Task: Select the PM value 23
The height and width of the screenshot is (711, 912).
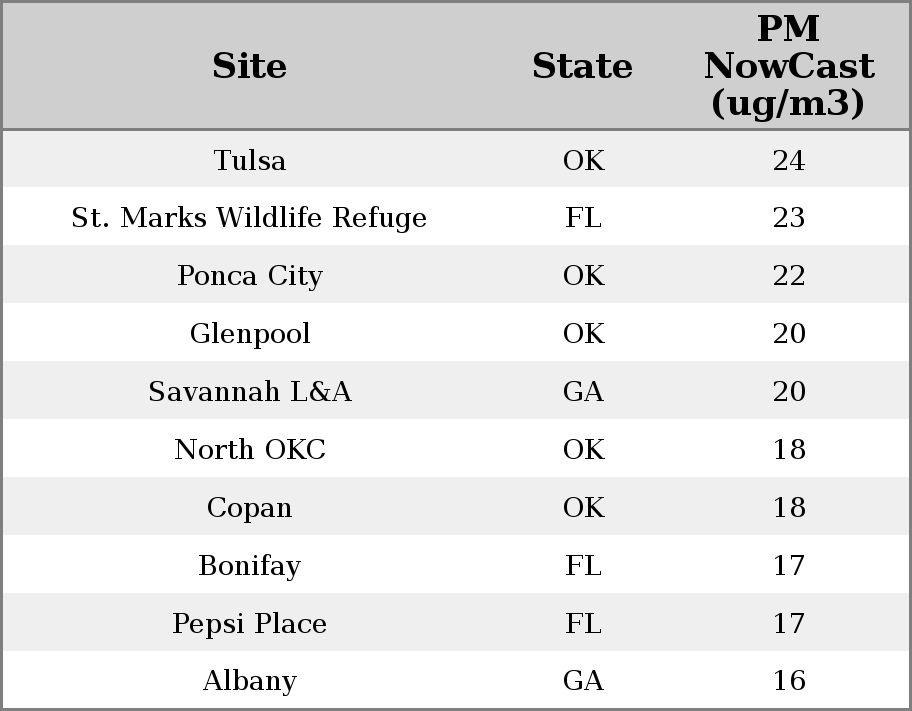Action: pyautogui.click(x=788, y=218)
